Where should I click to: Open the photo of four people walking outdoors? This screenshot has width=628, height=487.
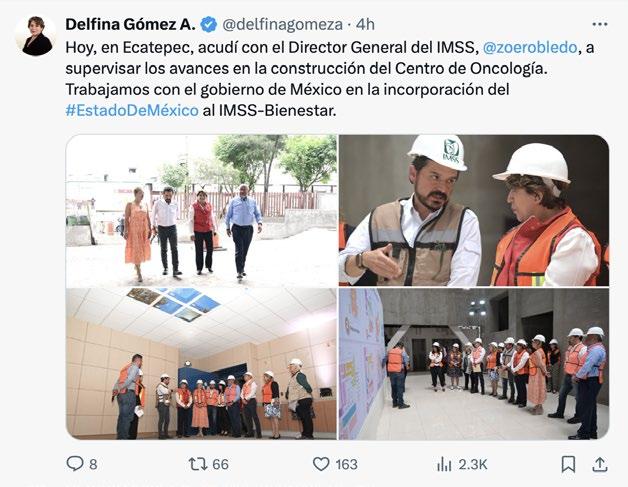[x=201, y=210]
